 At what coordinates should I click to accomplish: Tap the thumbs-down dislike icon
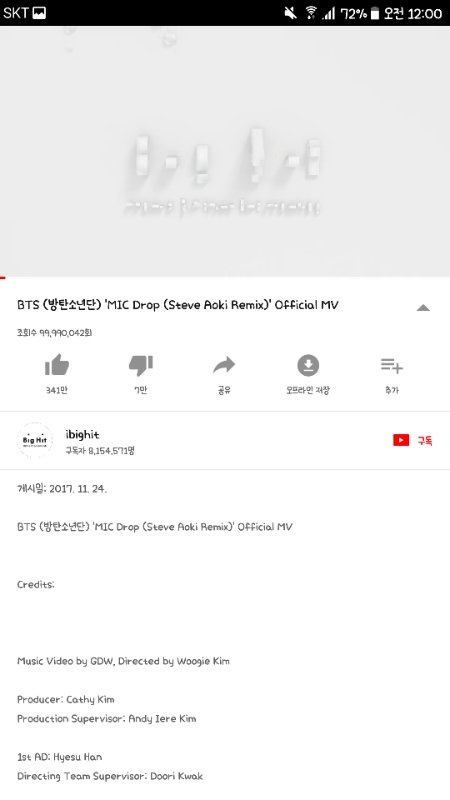coord(140,365)
